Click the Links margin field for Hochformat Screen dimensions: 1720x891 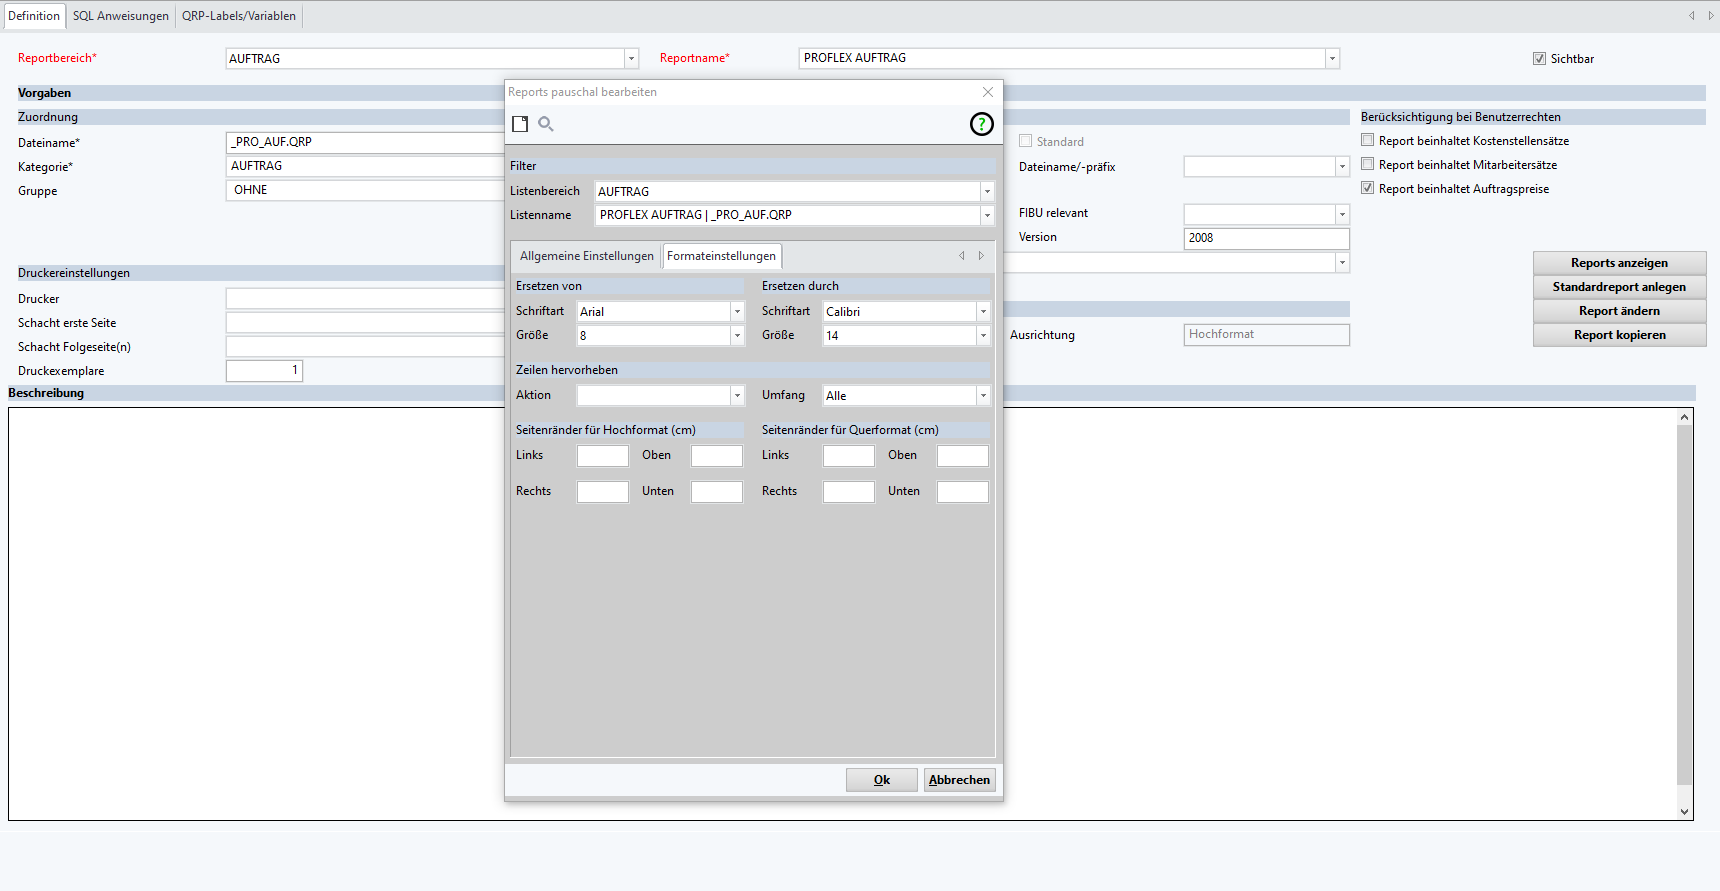tap(602, 456)
